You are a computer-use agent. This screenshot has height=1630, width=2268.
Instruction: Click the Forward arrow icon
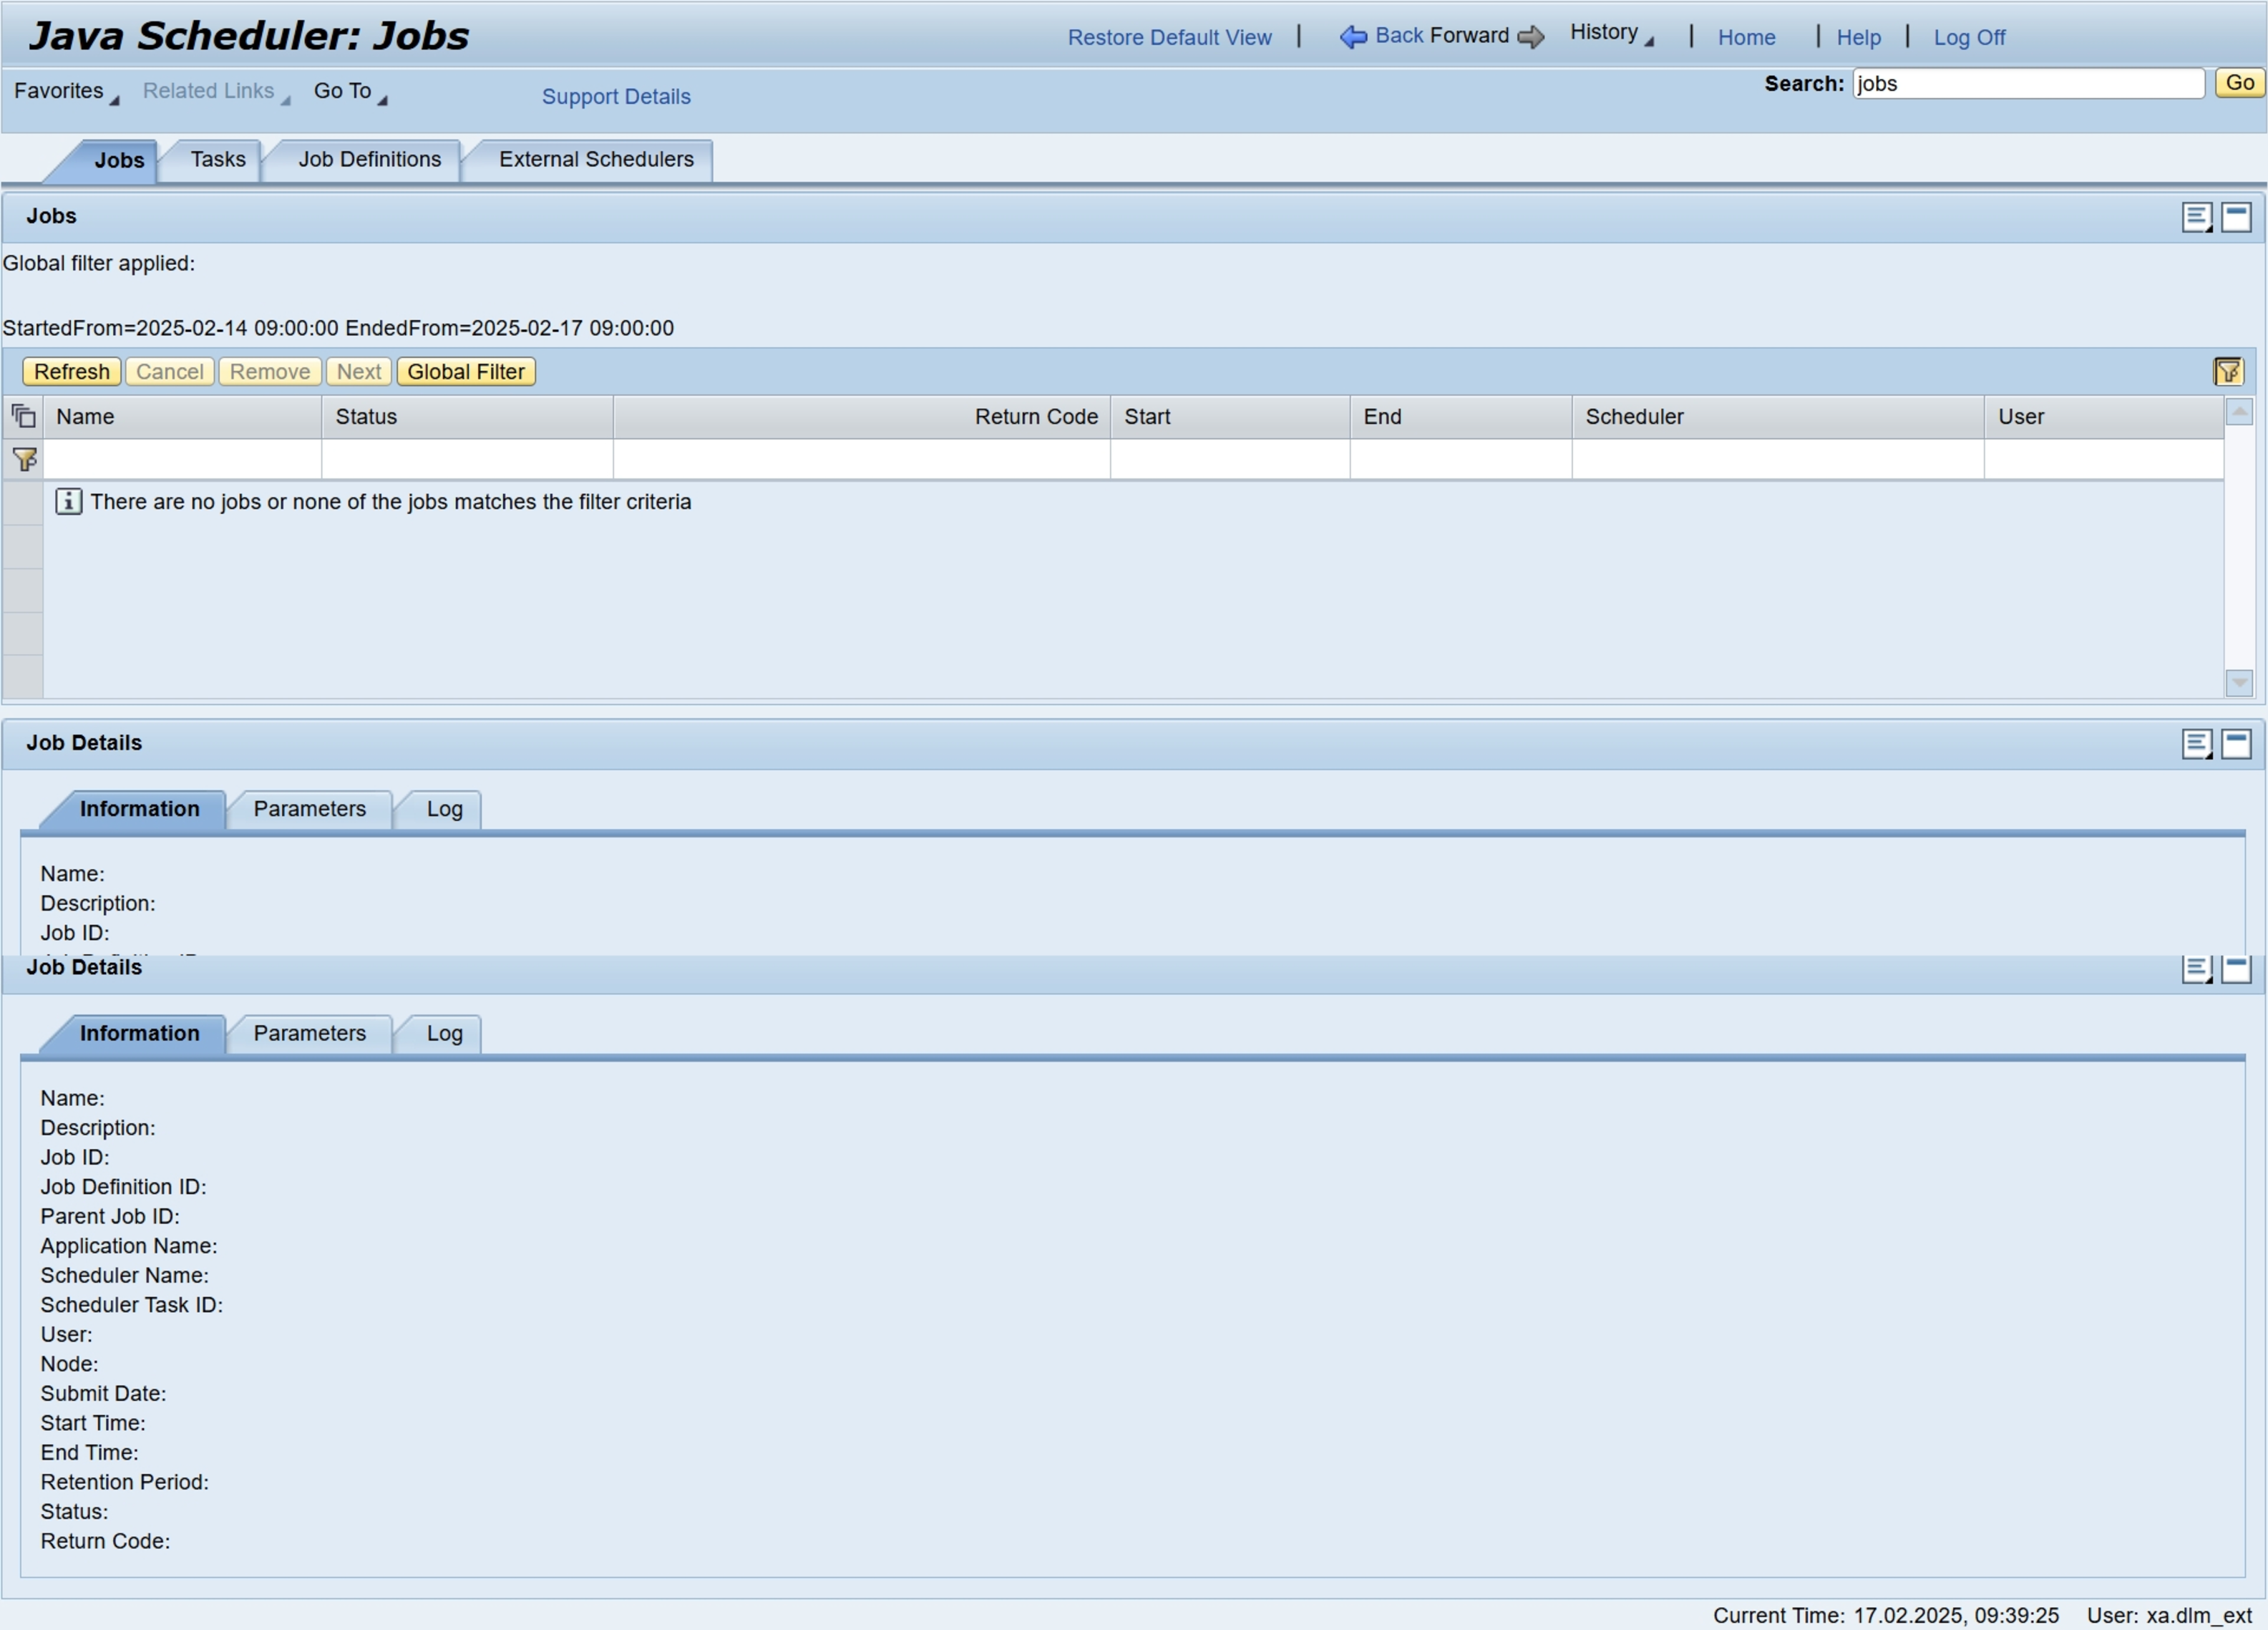(x=1530, y=37)
